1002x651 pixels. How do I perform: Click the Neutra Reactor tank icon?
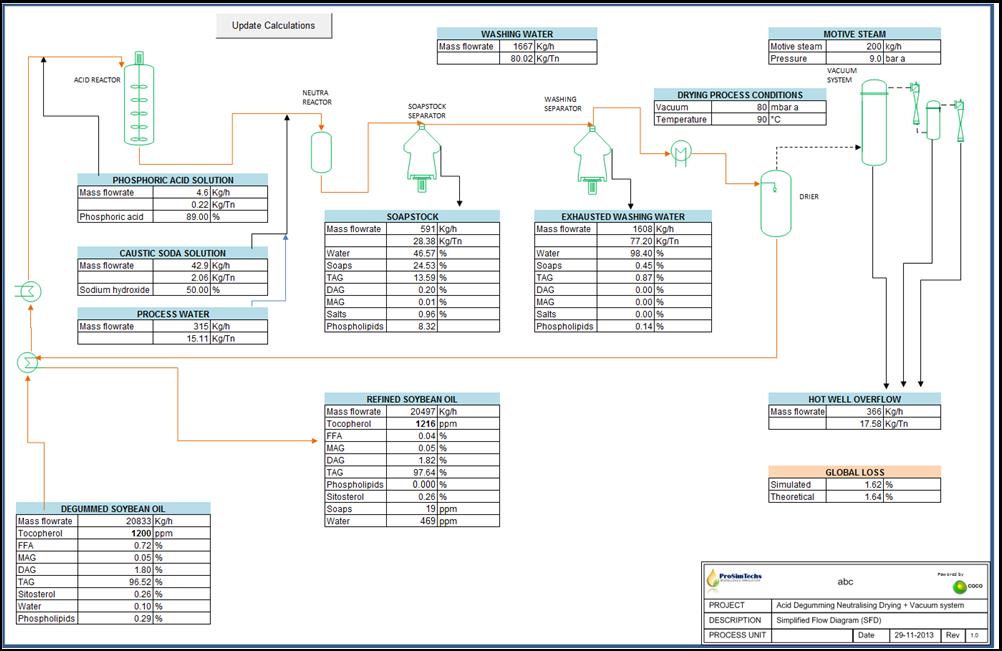click(x=321, y=151)
